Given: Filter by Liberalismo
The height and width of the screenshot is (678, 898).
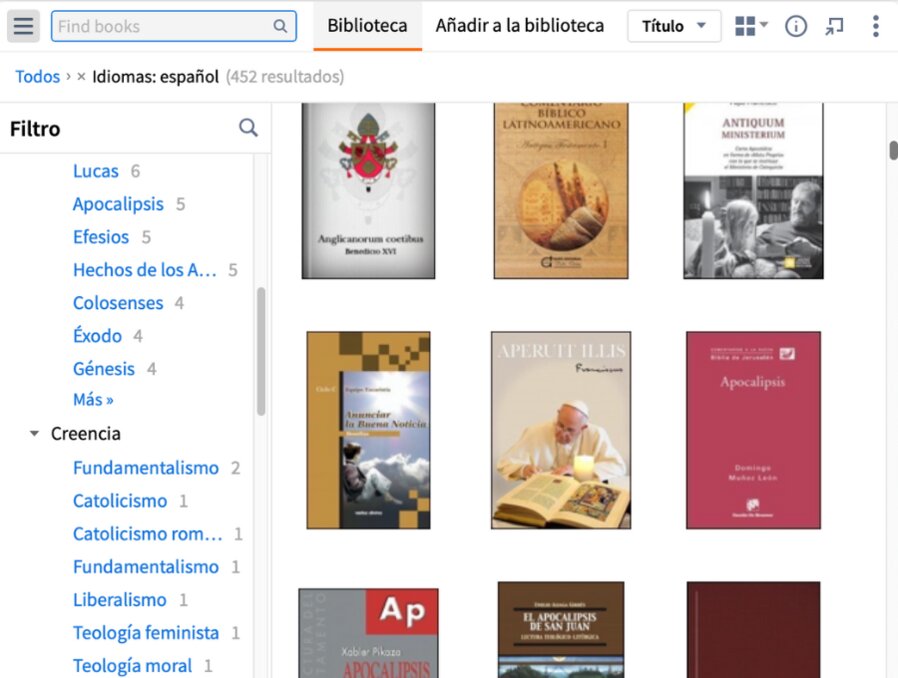Looking at the screenshot, I should 120,600.
